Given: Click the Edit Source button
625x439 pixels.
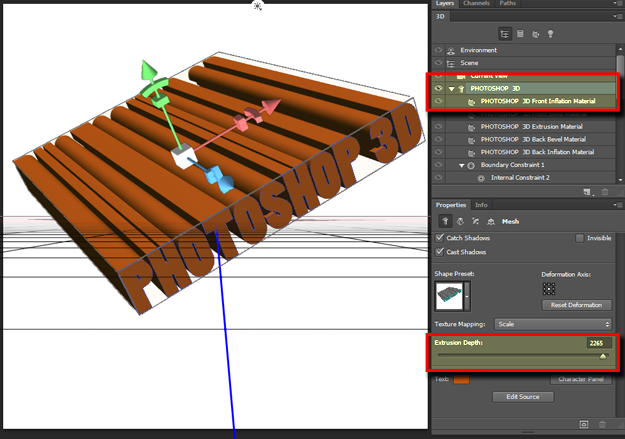Looking at the screenshot, I should tap(523, 397).
